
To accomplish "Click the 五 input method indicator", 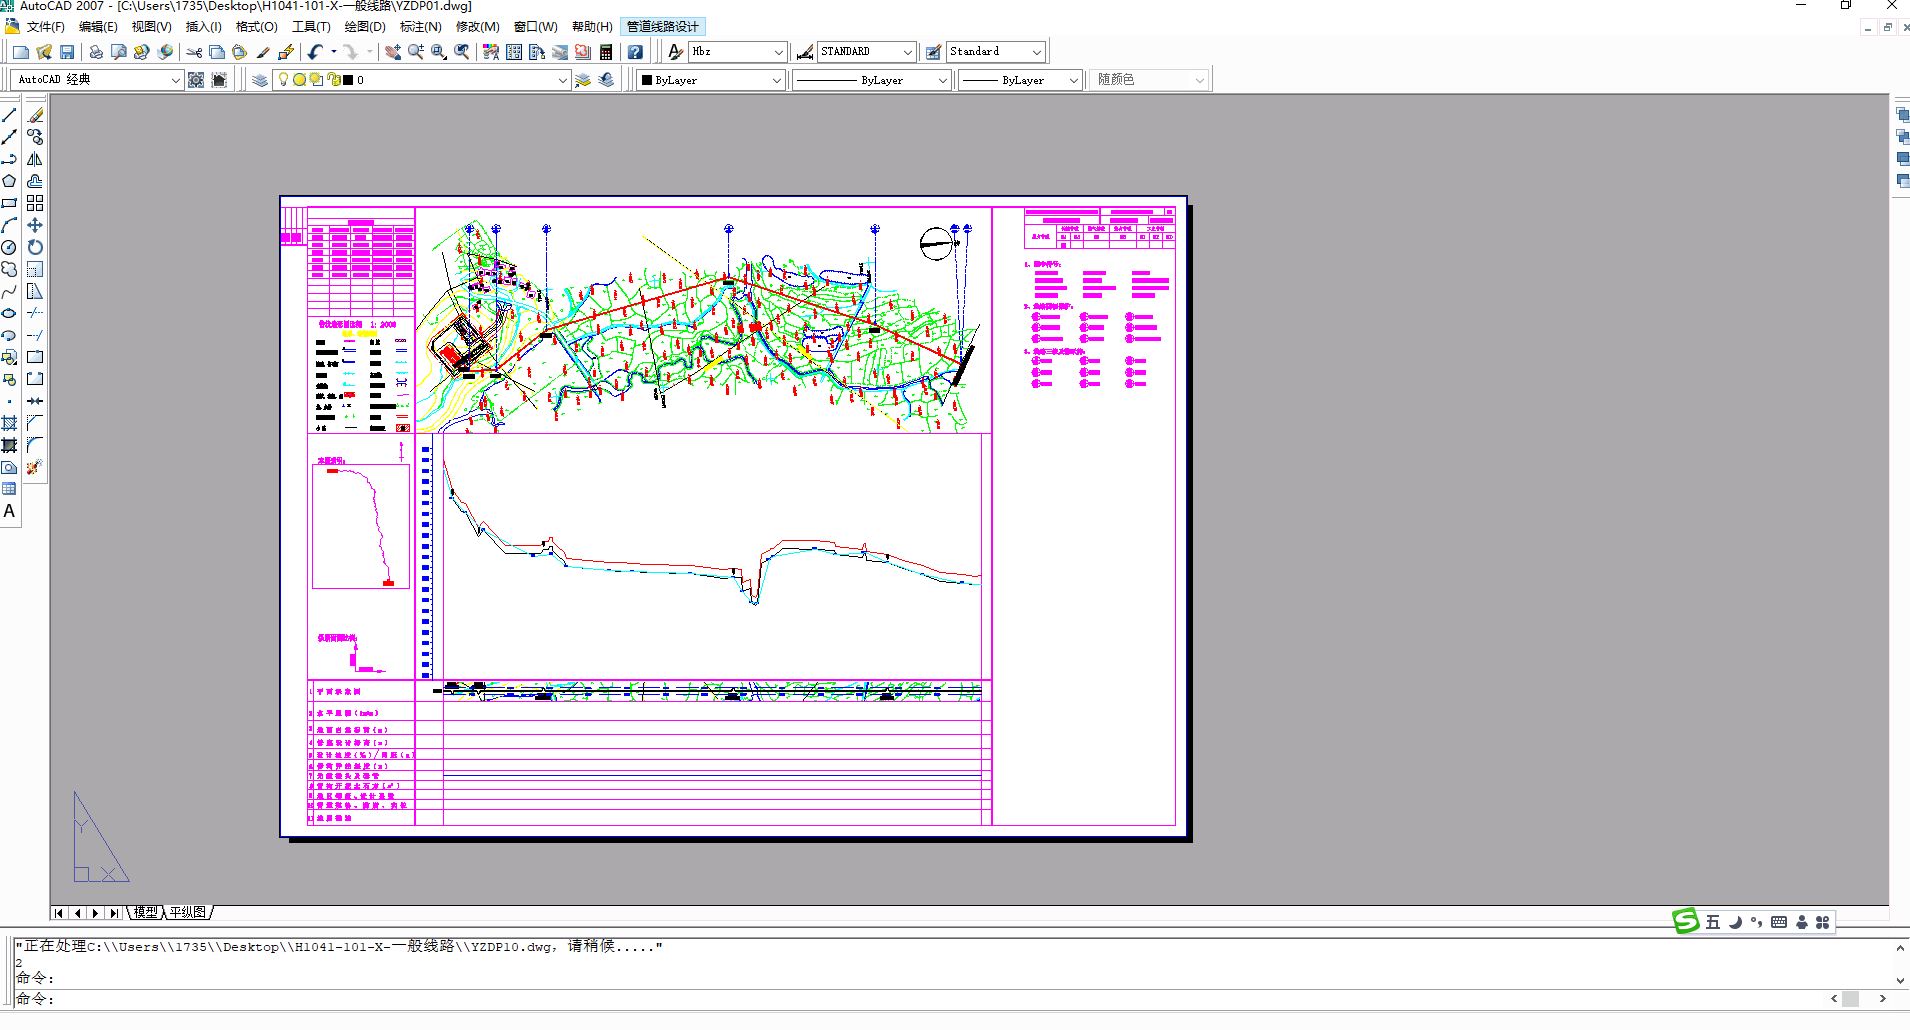I will coord(1713,922).
